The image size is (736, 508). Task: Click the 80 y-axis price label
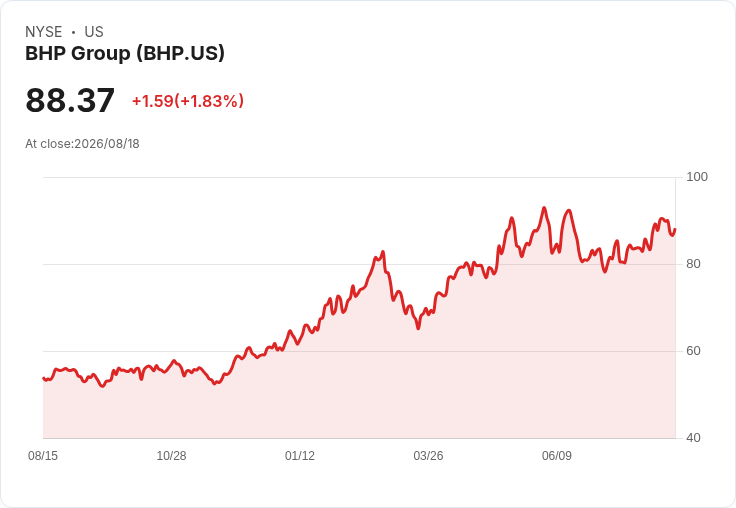pos(693,264)
